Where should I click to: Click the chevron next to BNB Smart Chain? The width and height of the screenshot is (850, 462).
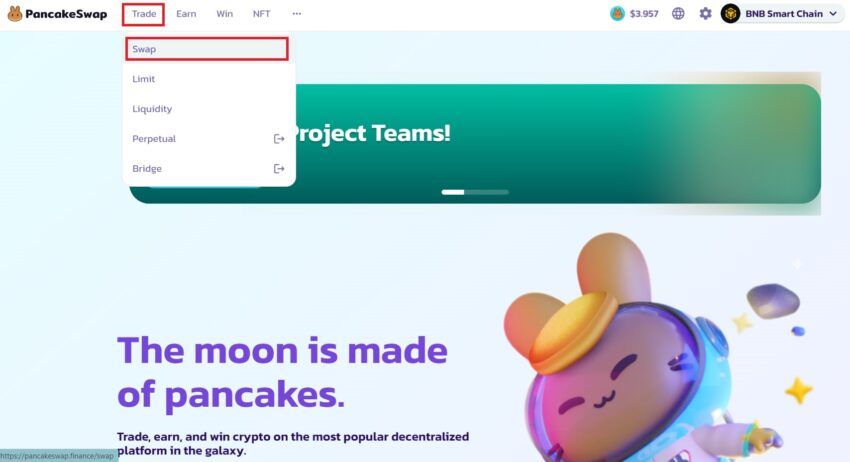(833, 14)
